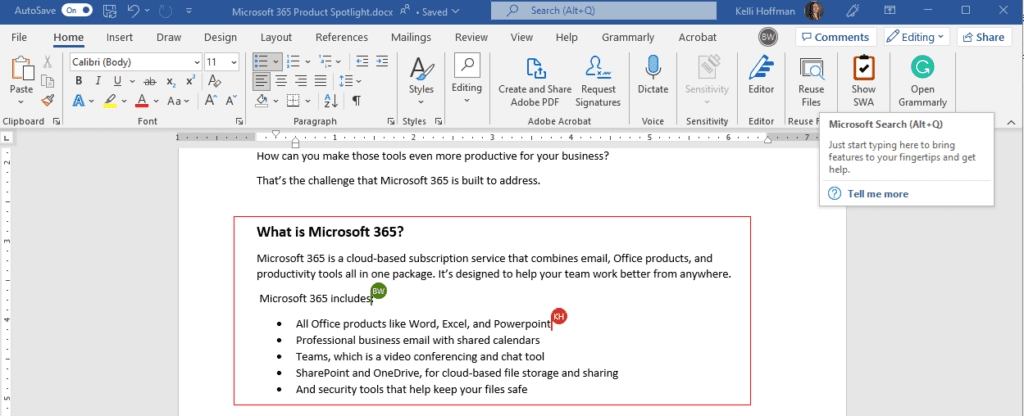The image size is (1024, 416).
Task: Click Create and Share Adobe PDF
Action: tap(535, 82)
